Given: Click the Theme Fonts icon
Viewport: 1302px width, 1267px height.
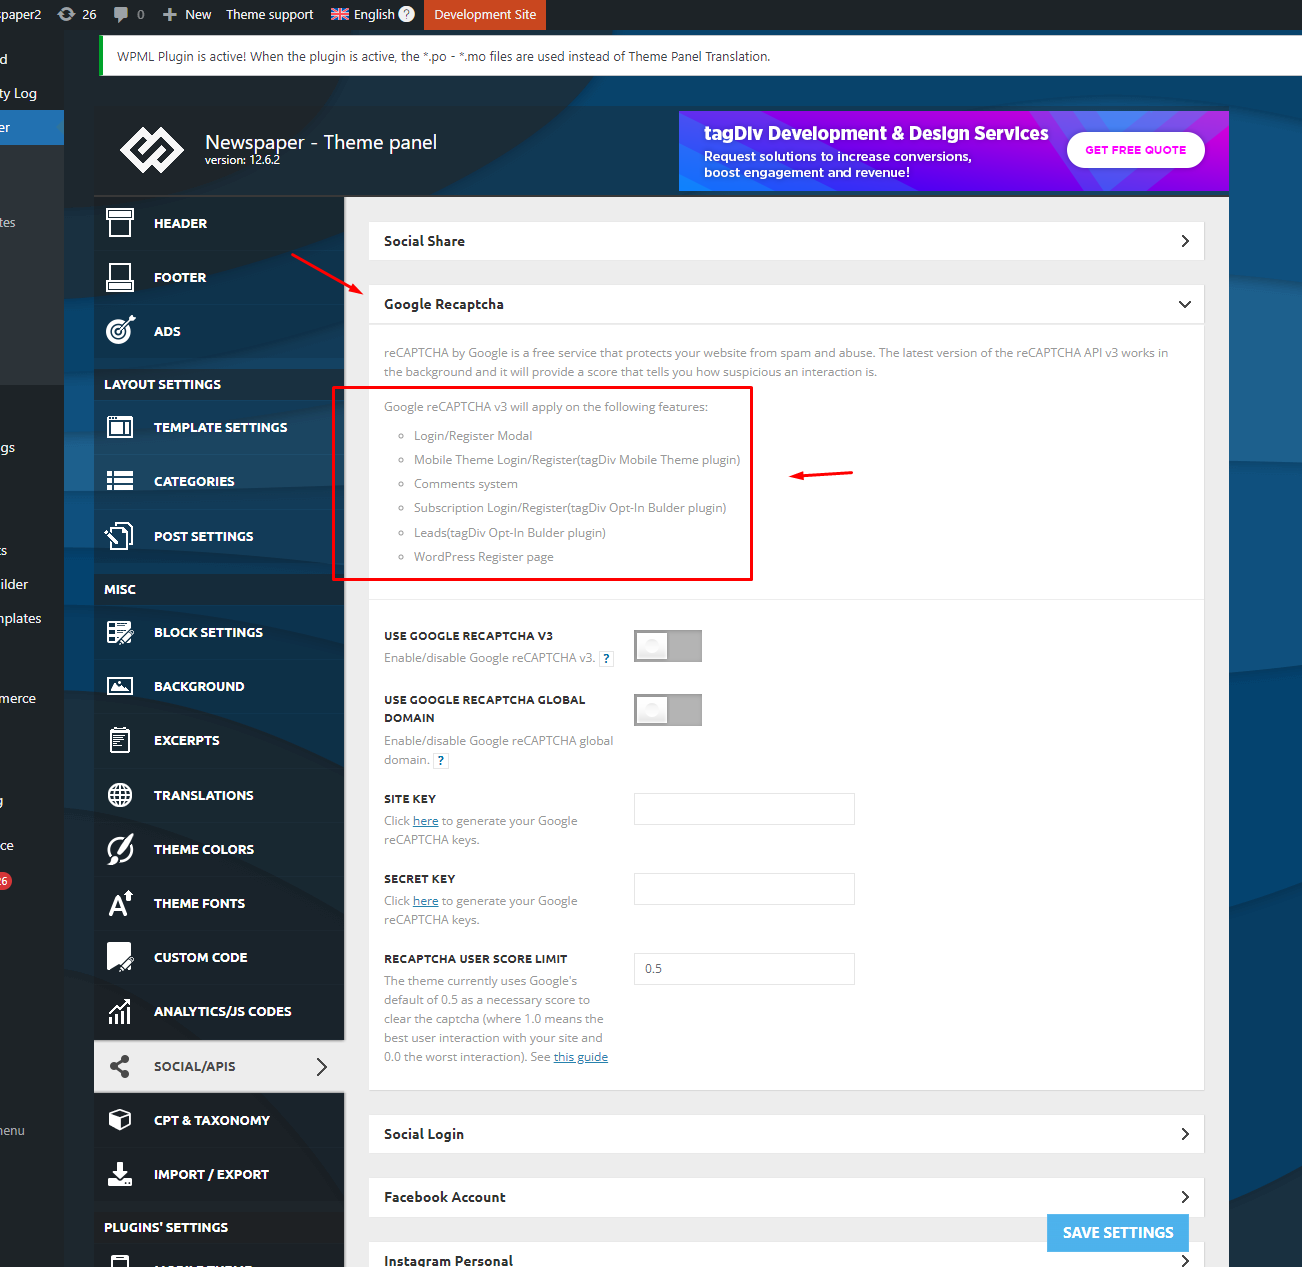Looking at the screenshot, I should click(x=120, y=903).
